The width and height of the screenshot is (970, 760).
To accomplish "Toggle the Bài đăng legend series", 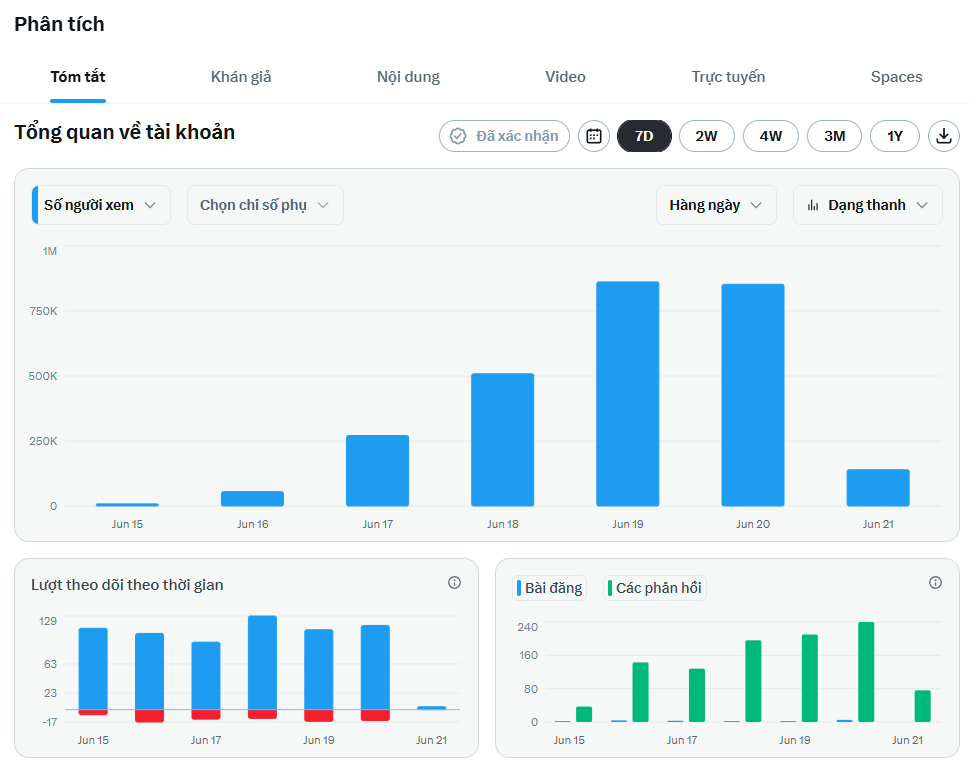I will click(549, 588).
